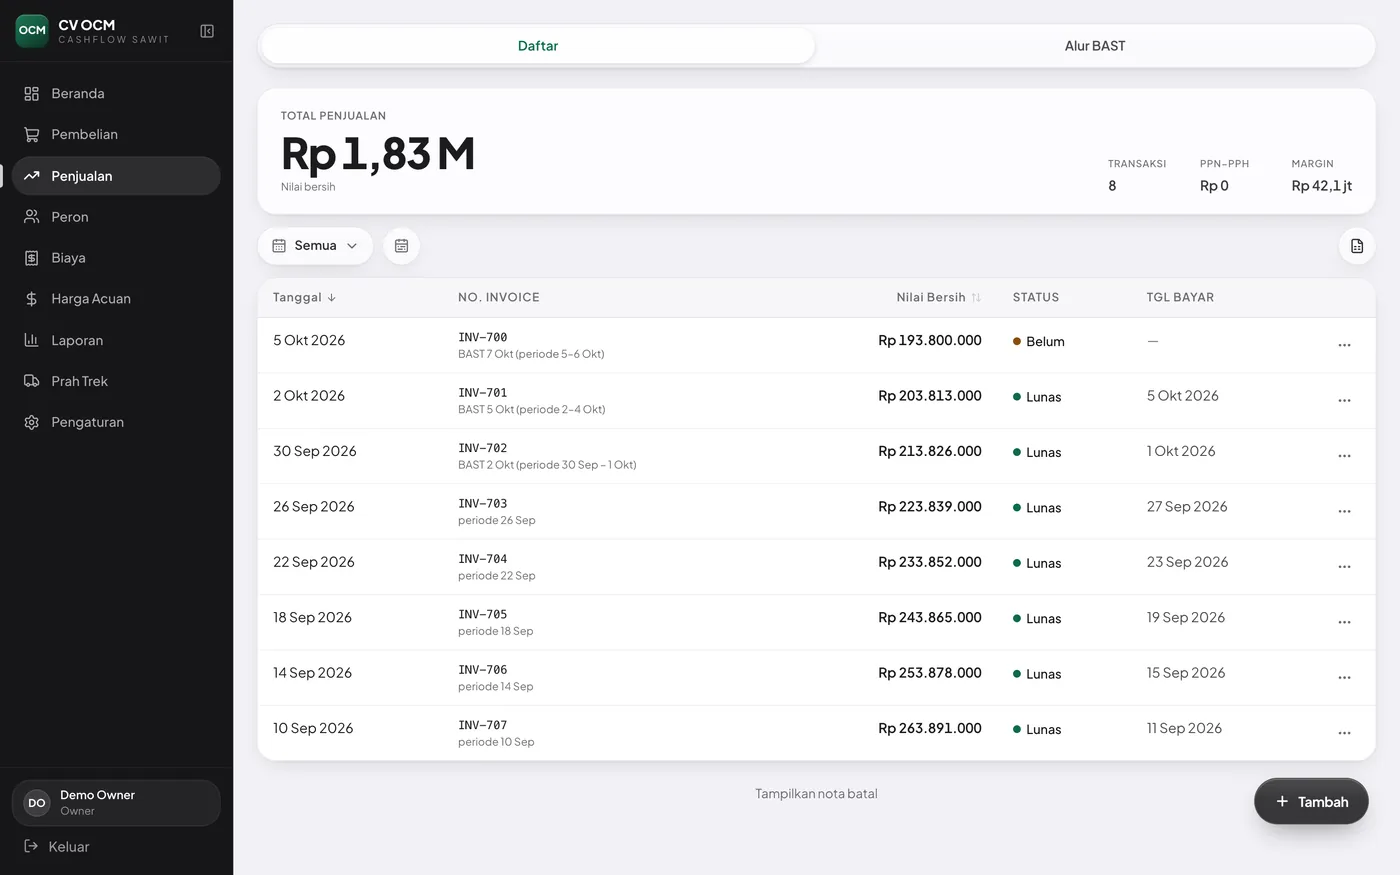The height and width of the screenshot is (875, 1400).
Task: Click the CV OCM logo
Action: 32,31
